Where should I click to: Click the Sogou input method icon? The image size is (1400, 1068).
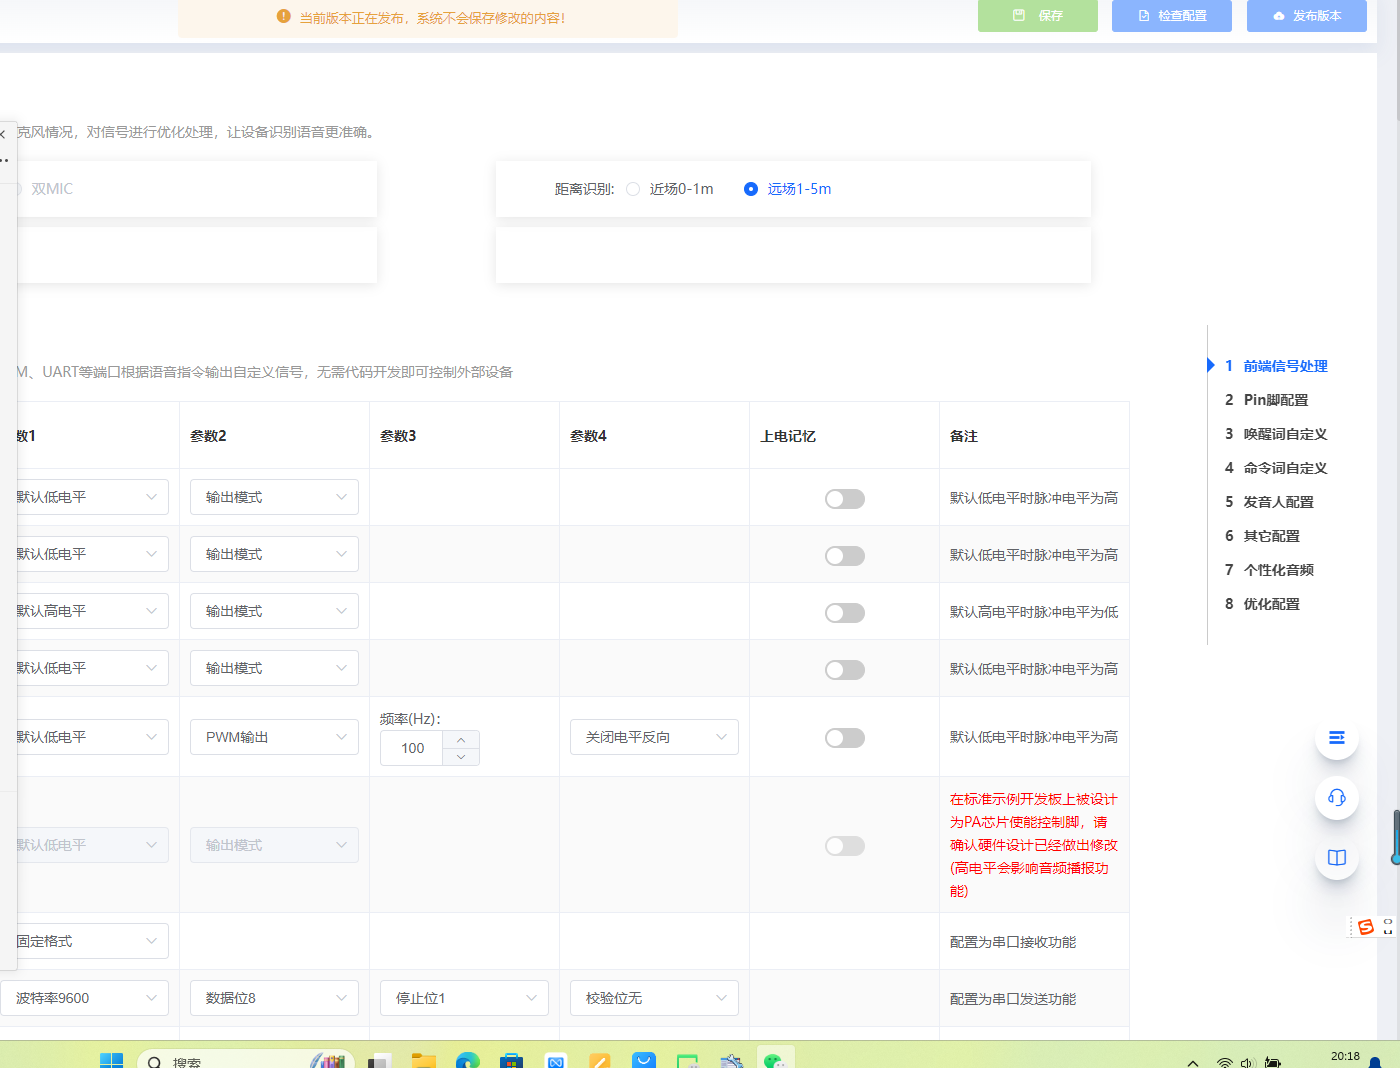[1366, 927]
